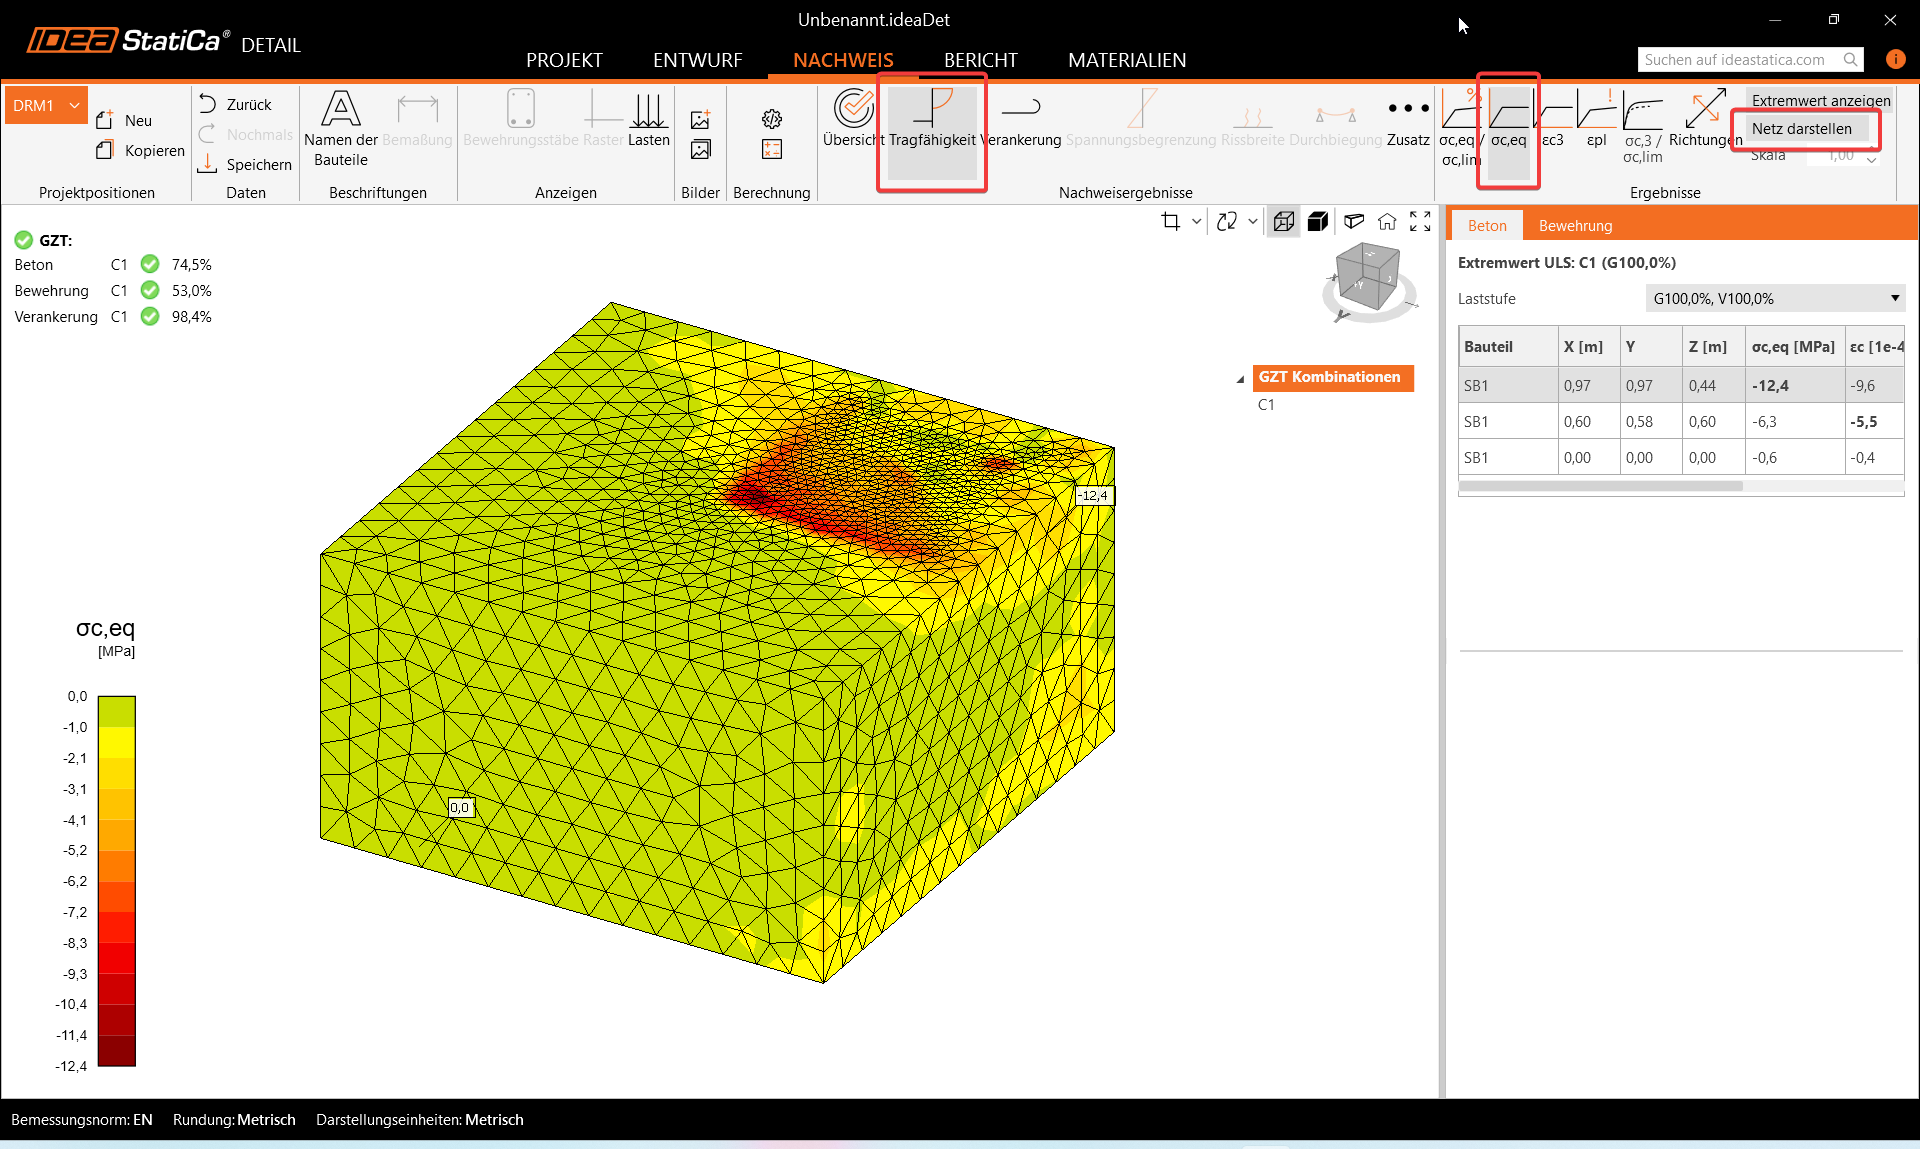This screenshot has height=1149, width=1920.
Task: Open the BERICHT ribbon tab
Action: 980,60
